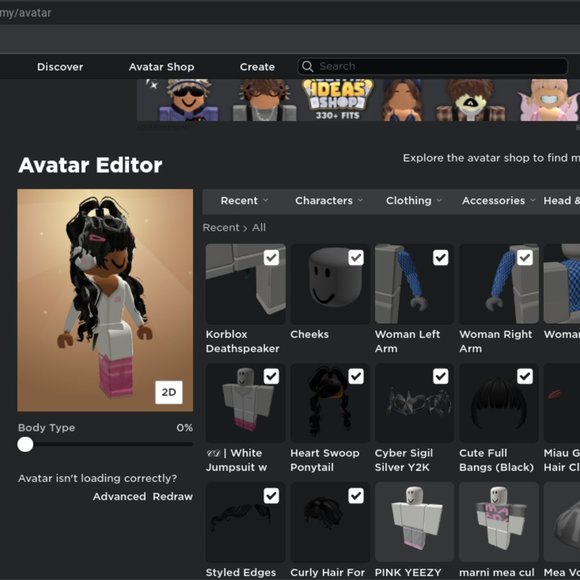The width and height of the screenshot is (580, 580).
Task: Select the Miau hair clip thumbnail
Action: point(562,403)
